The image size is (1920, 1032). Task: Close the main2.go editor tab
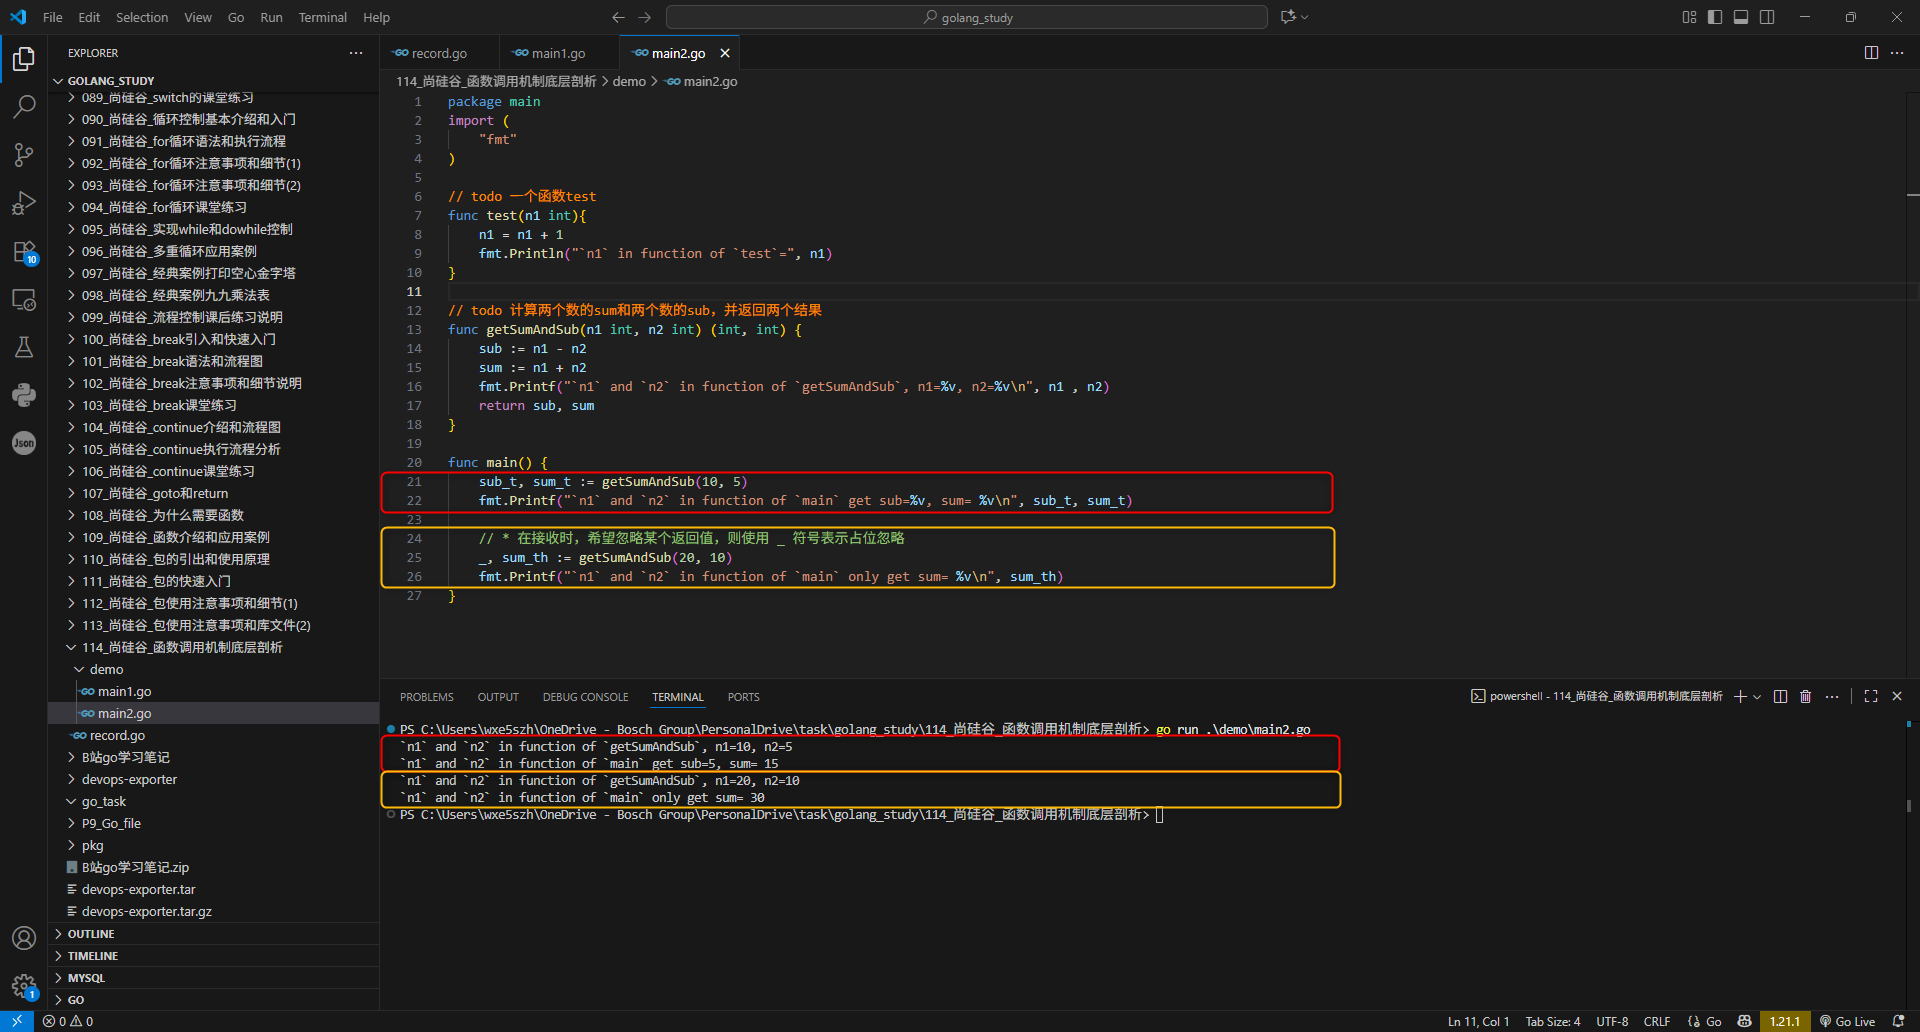(x=725, y=53)
